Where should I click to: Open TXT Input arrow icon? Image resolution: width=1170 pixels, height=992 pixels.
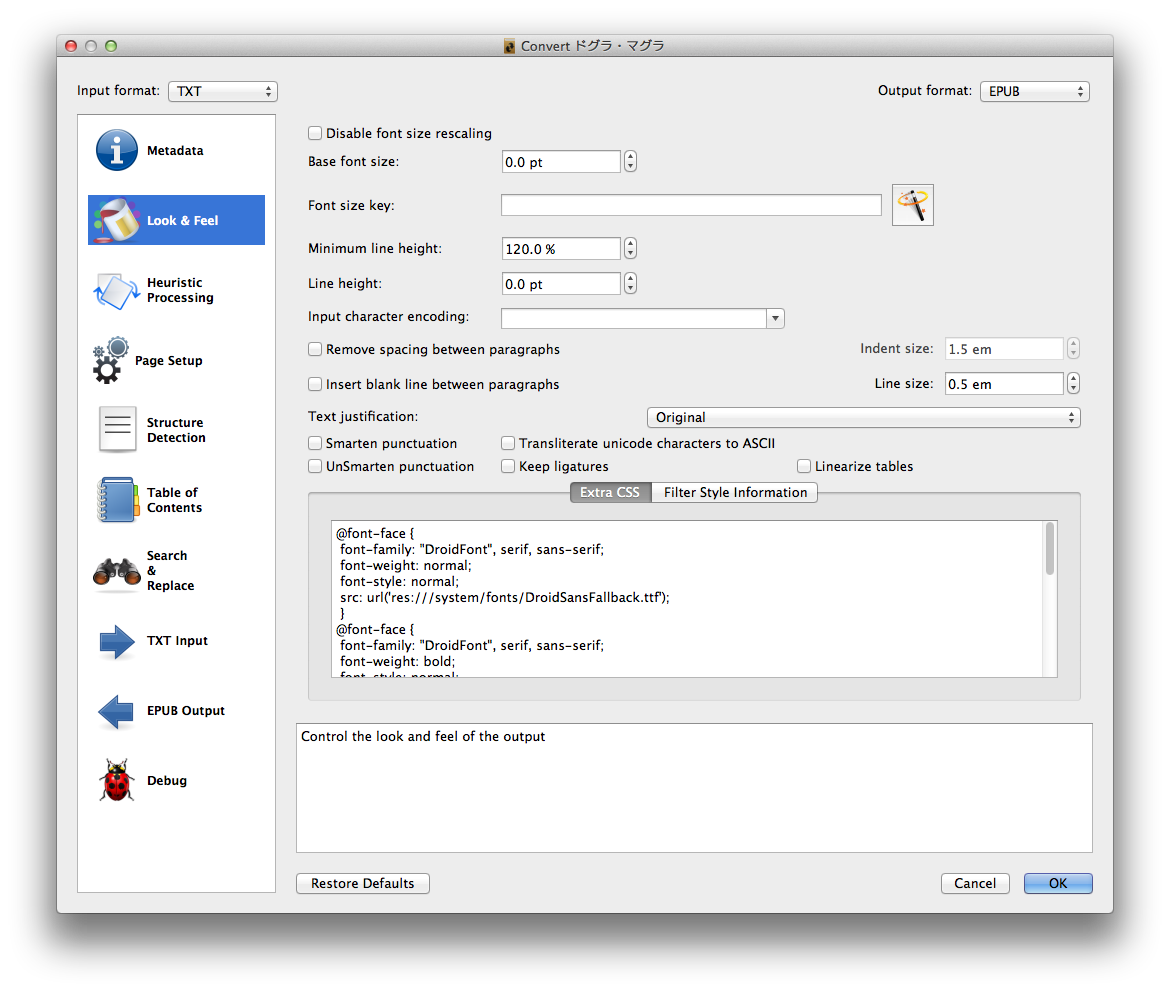(116, 641)
